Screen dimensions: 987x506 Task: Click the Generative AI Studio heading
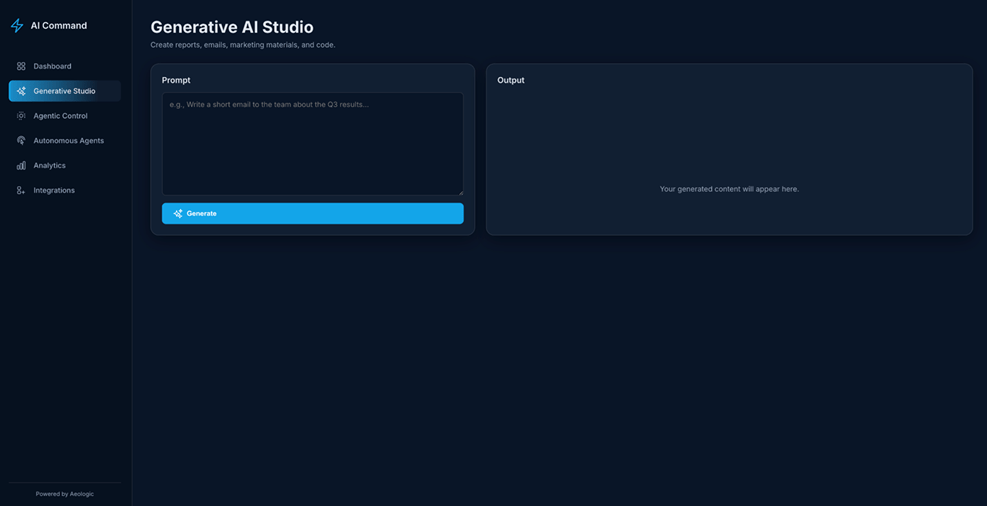tap(232, 27)
